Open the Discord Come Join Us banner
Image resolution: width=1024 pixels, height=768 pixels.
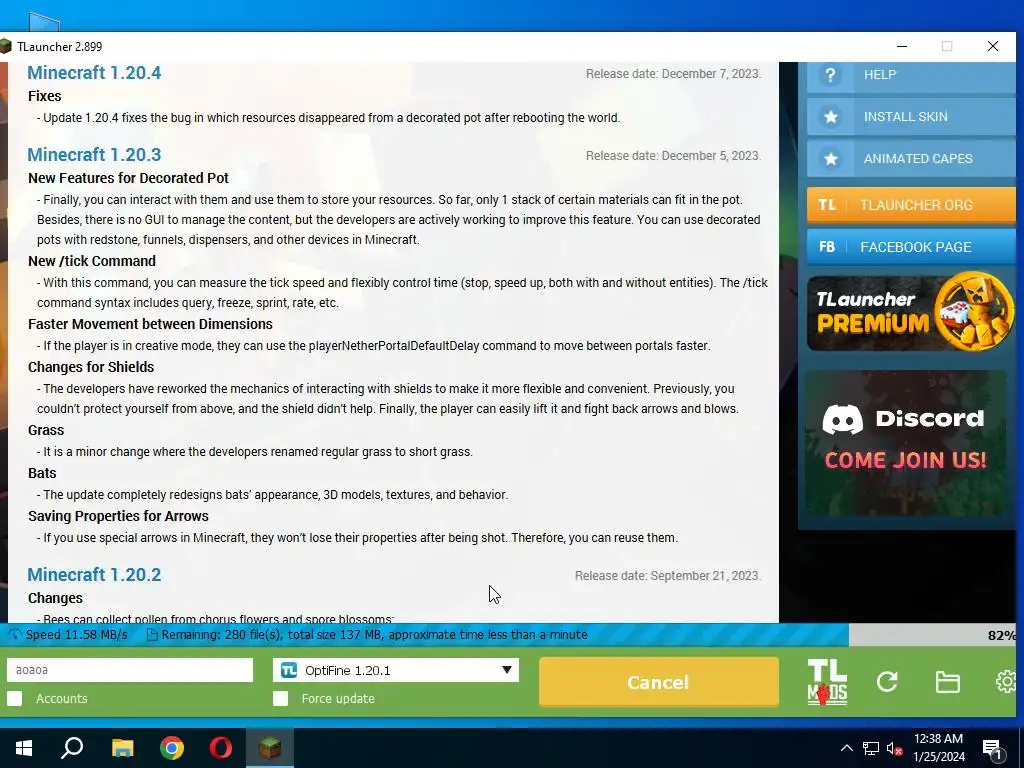click(906, 442)
